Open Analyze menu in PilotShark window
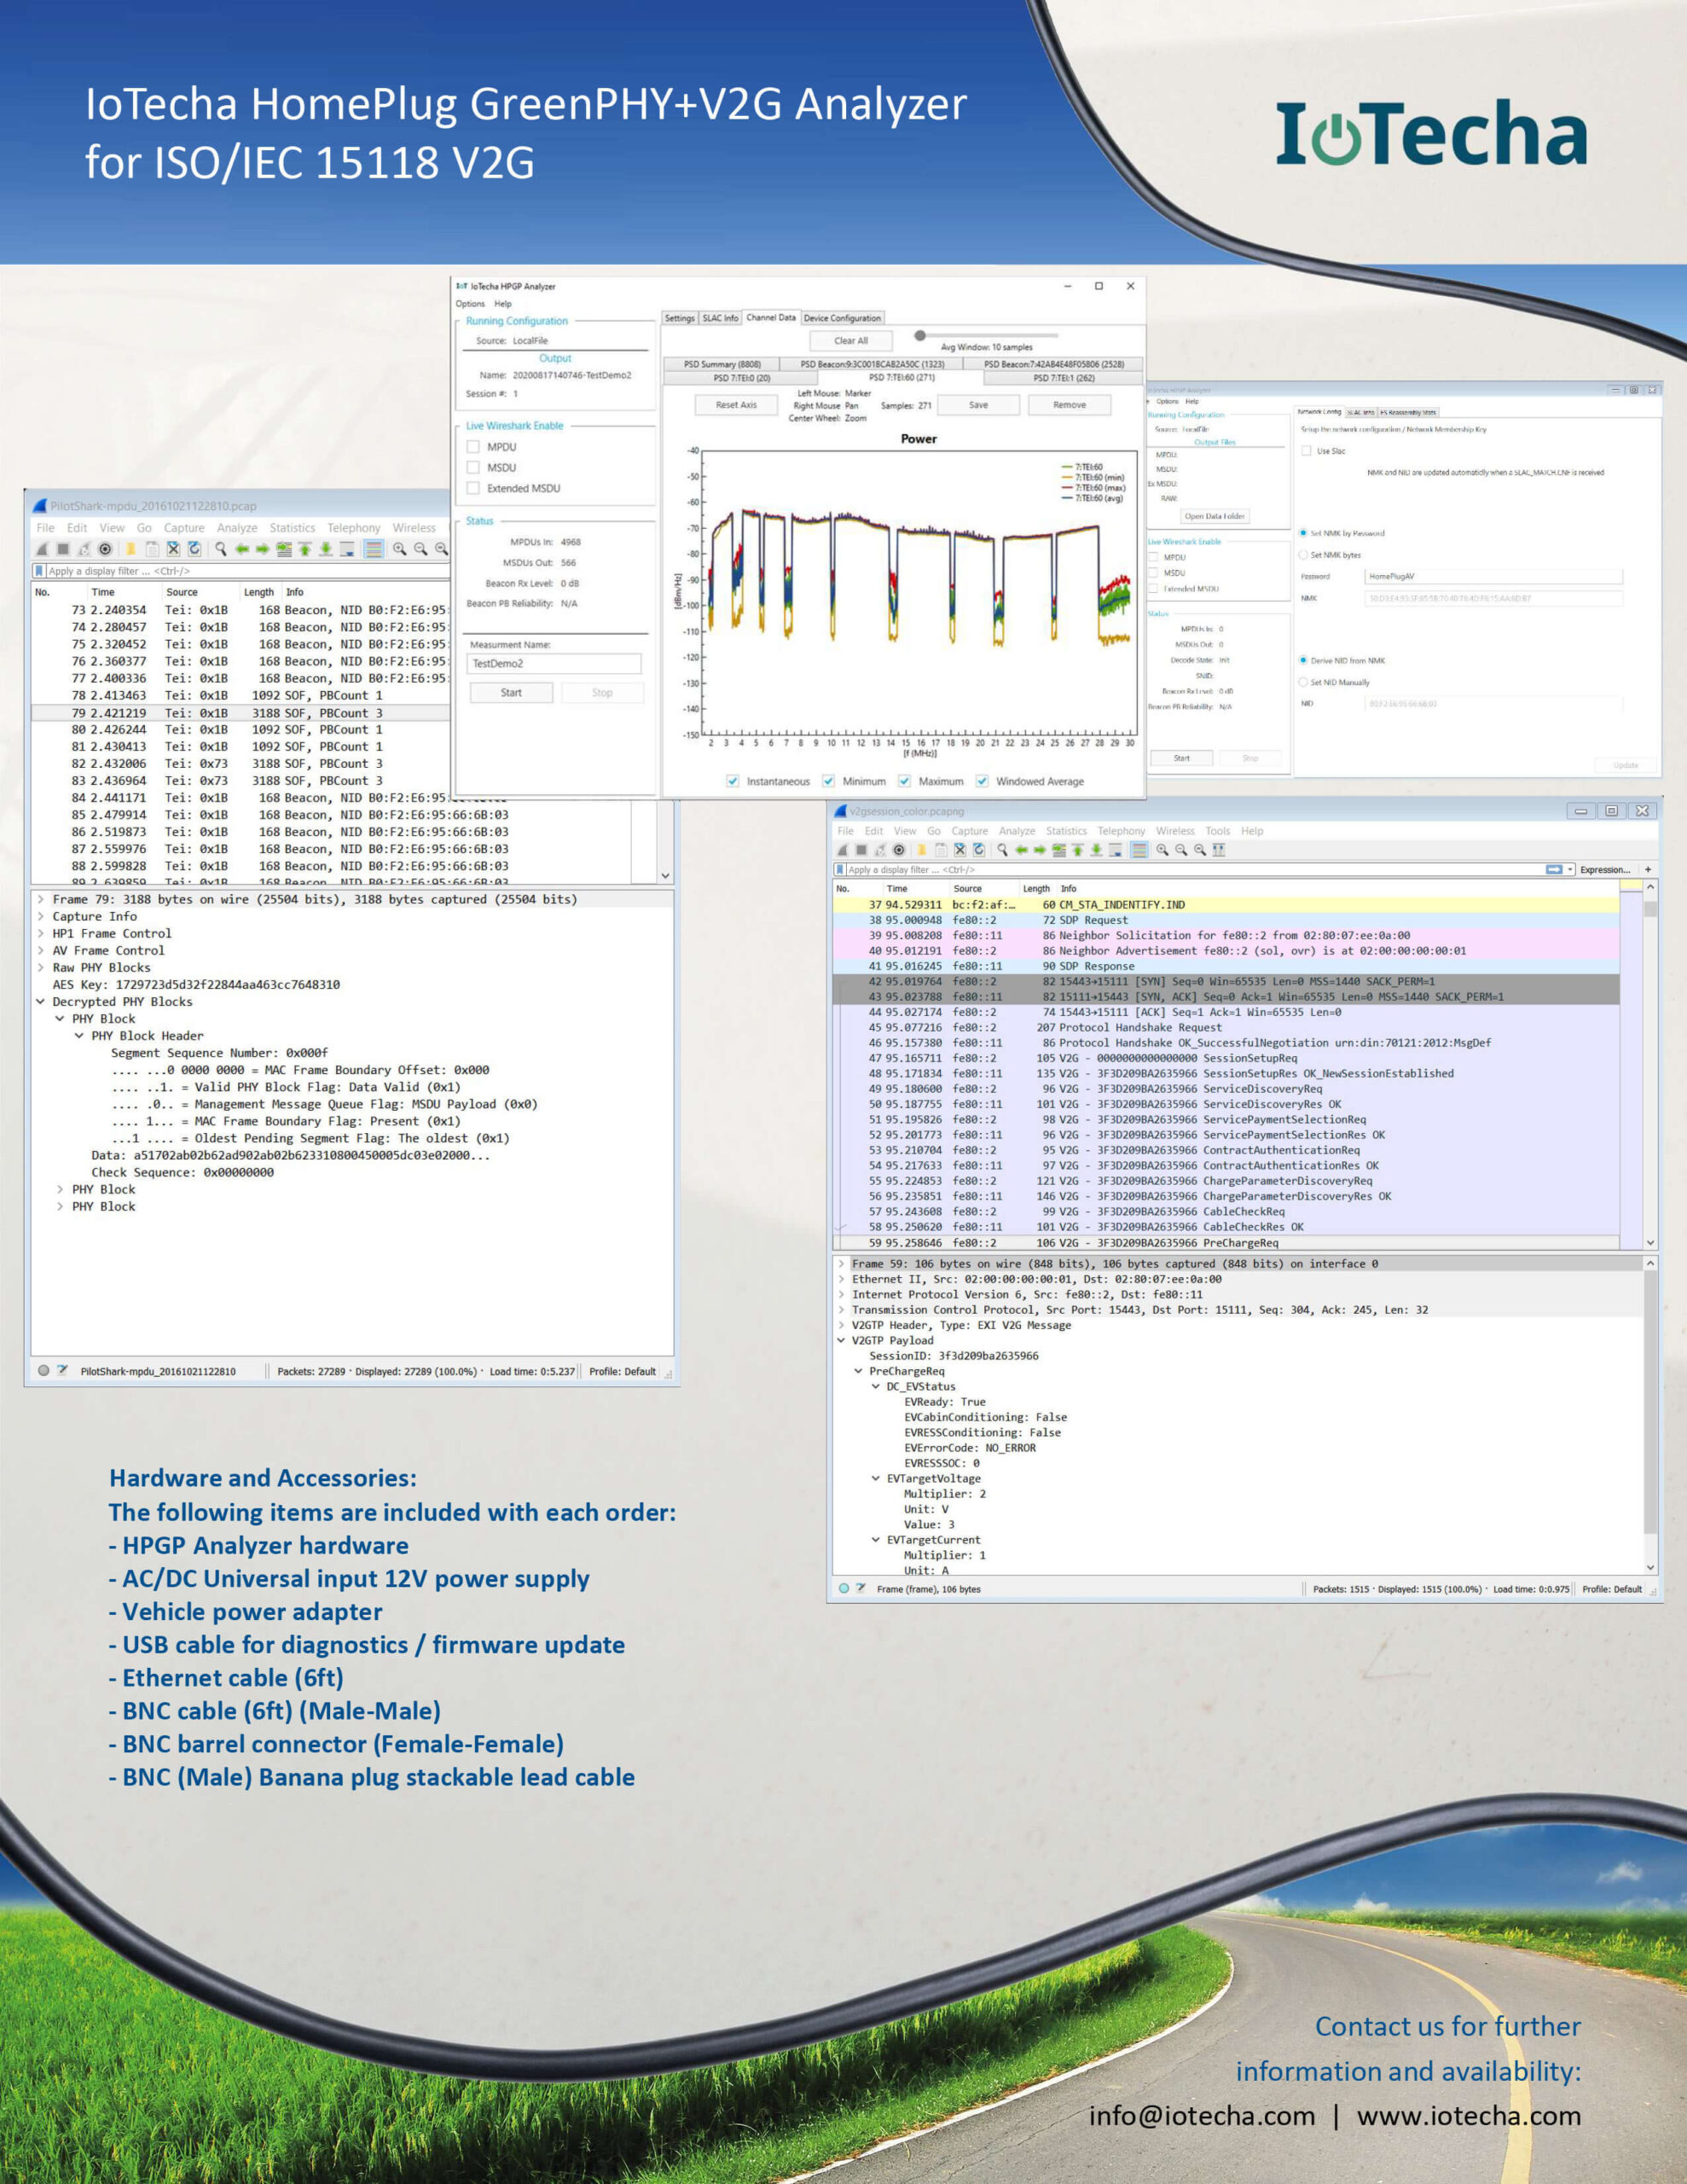 pyautogui.click(x=237, y=528)
